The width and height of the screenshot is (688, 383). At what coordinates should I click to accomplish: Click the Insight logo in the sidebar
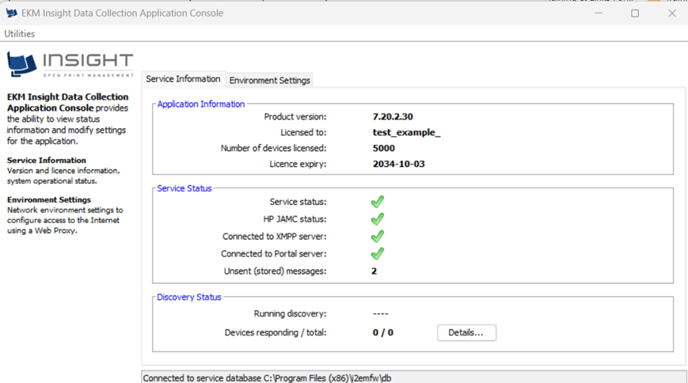(70, 64)
